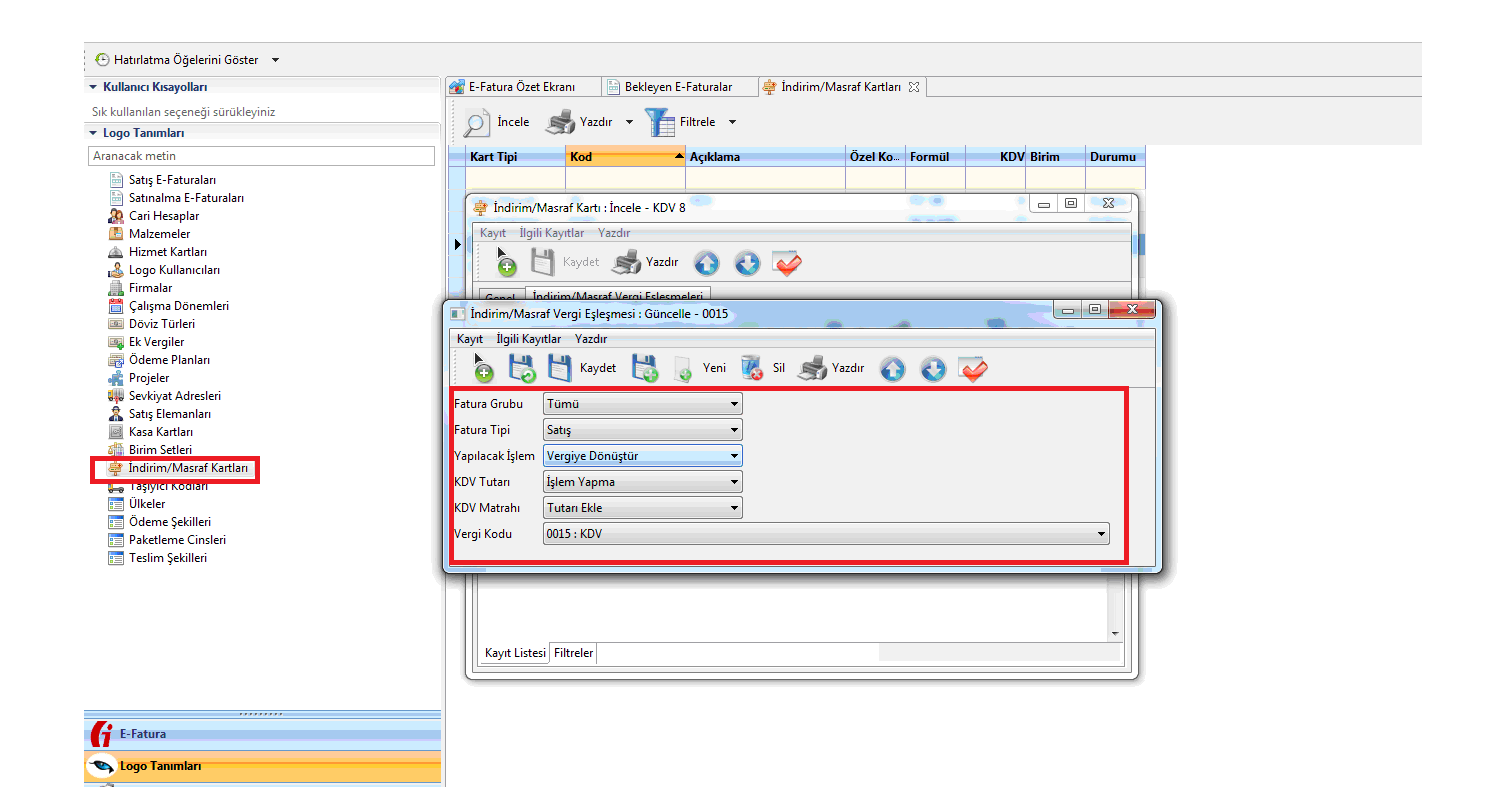Click printer icon in Vergi Eşleşmesi dialog toolbar
This screenshot has width=1493, height=805.
point(813,368)
